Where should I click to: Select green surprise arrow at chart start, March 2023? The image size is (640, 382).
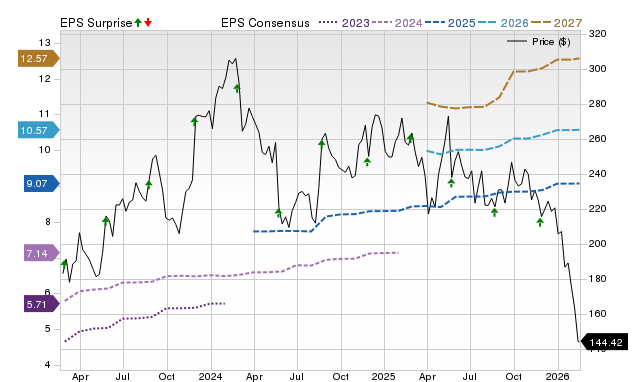64,264
